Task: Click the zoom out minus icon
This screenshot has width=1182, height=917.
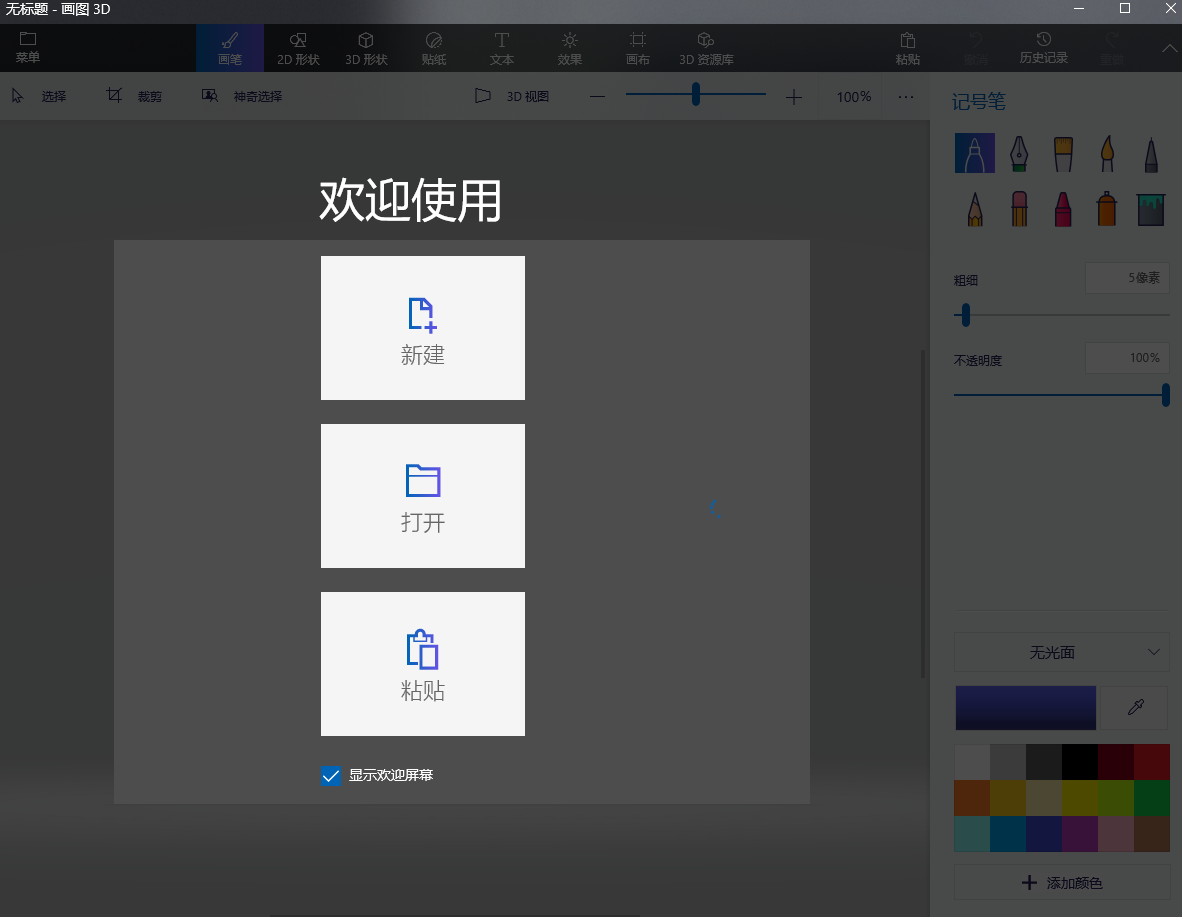Action: point(598,97)
